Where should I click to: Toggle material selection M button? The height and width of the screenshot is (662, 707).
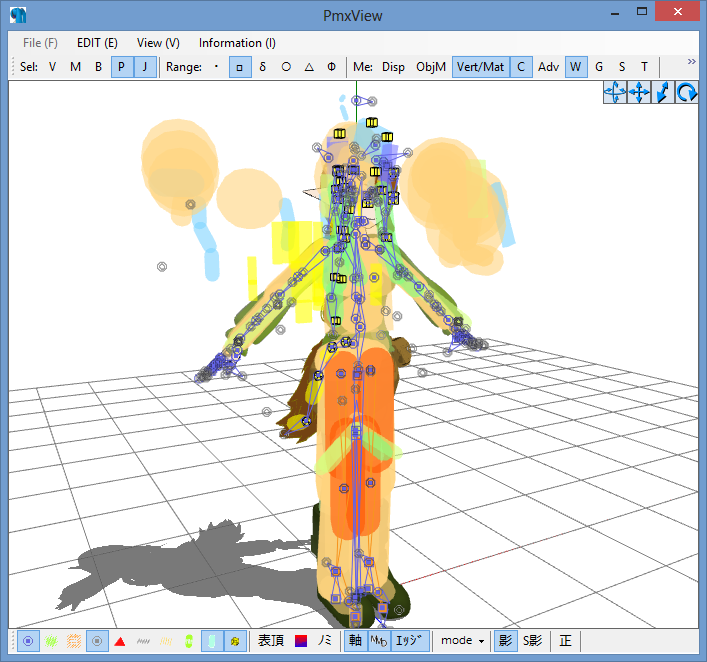point(75,67)
